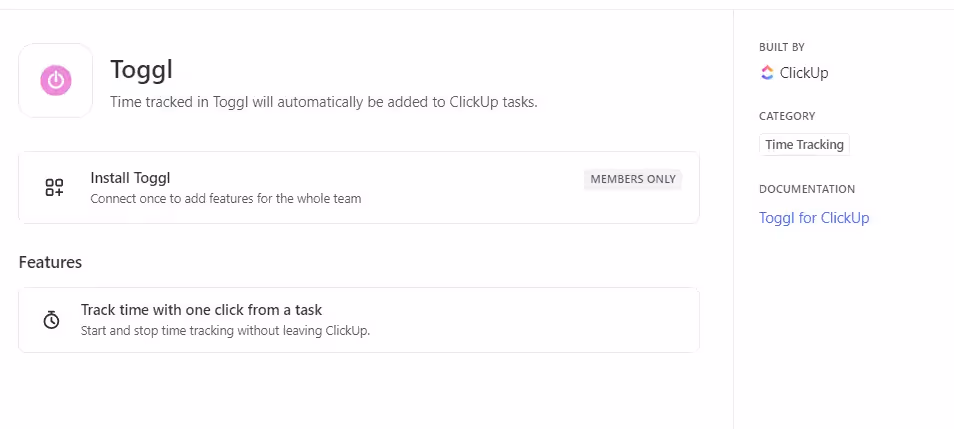Click the stopwatch icon in Features

point(52,320)
